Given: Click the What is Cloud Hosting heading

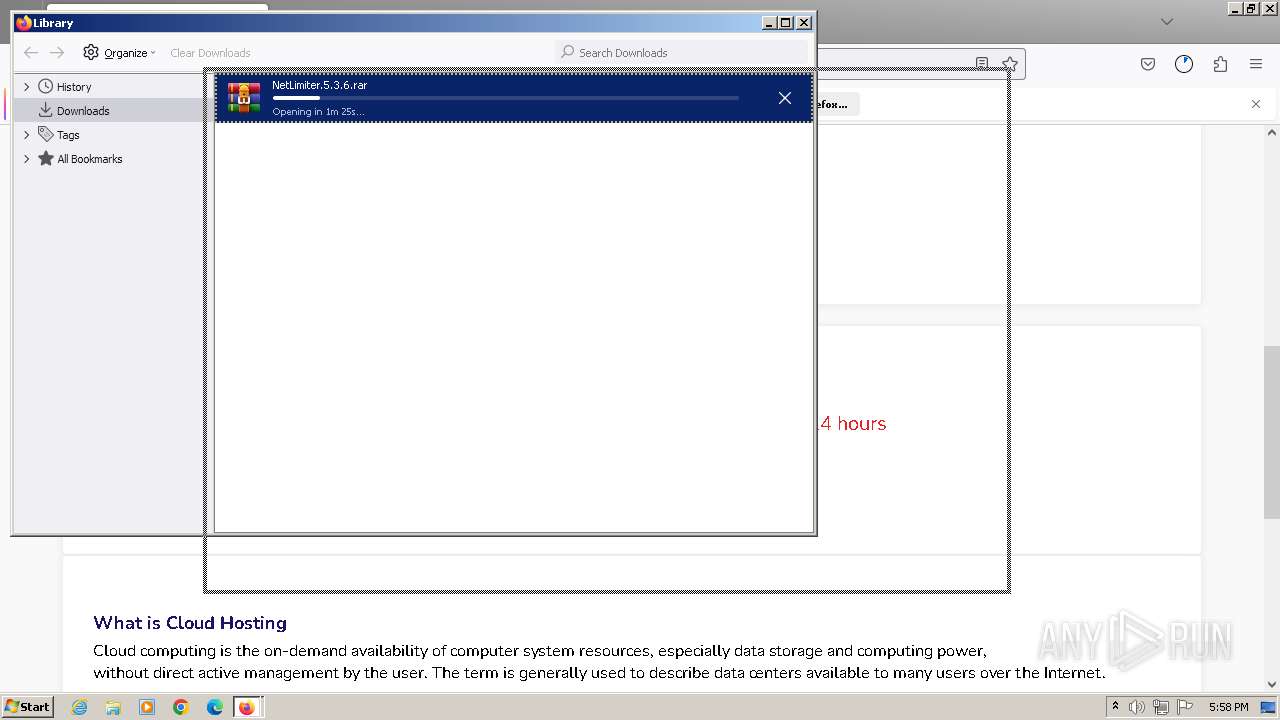Looking at the screenshot, I should (190, 623).
